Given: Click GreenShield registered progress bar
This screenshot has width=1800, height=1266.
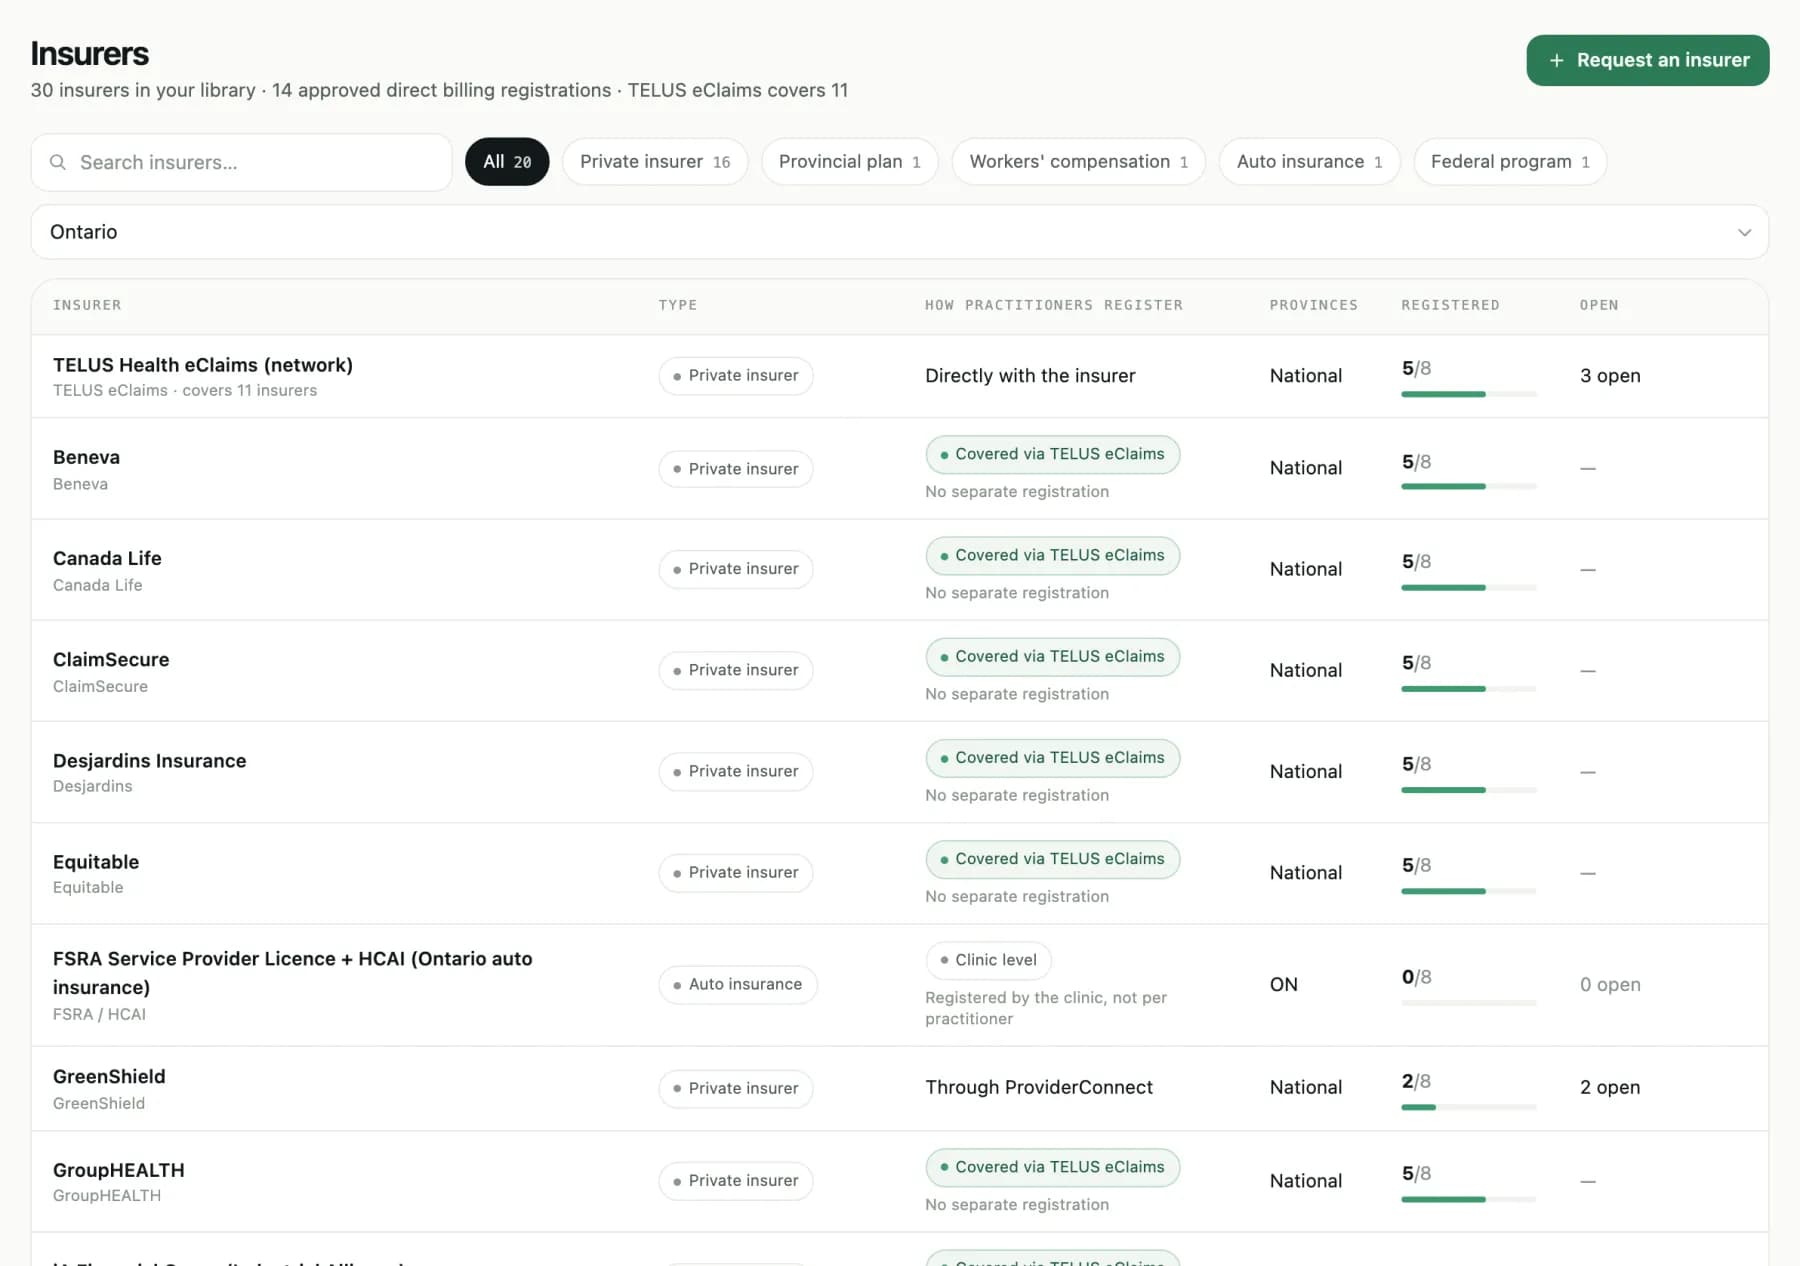Looking at the screenshot, I should [x=1468, y=1107].
